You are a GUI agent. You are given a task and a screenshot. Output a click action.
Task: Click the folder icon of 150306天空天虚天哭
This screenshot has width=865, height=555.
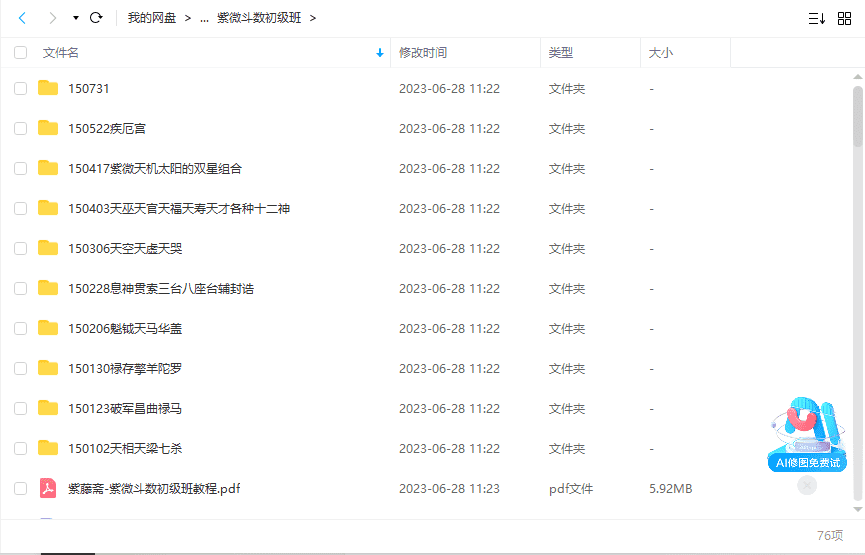(x=47, y=248)
